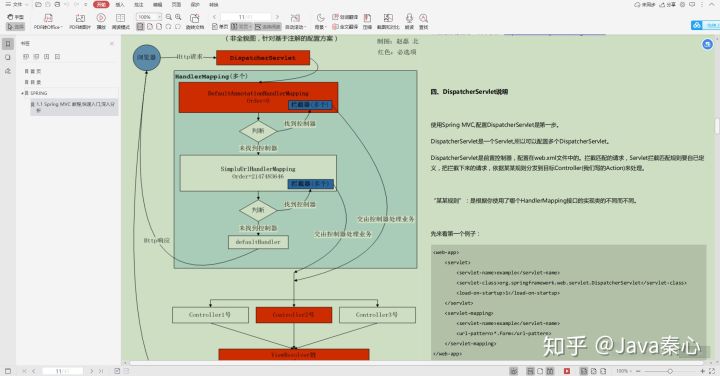Start slideshow playback from toolbar

pos(101,21)
